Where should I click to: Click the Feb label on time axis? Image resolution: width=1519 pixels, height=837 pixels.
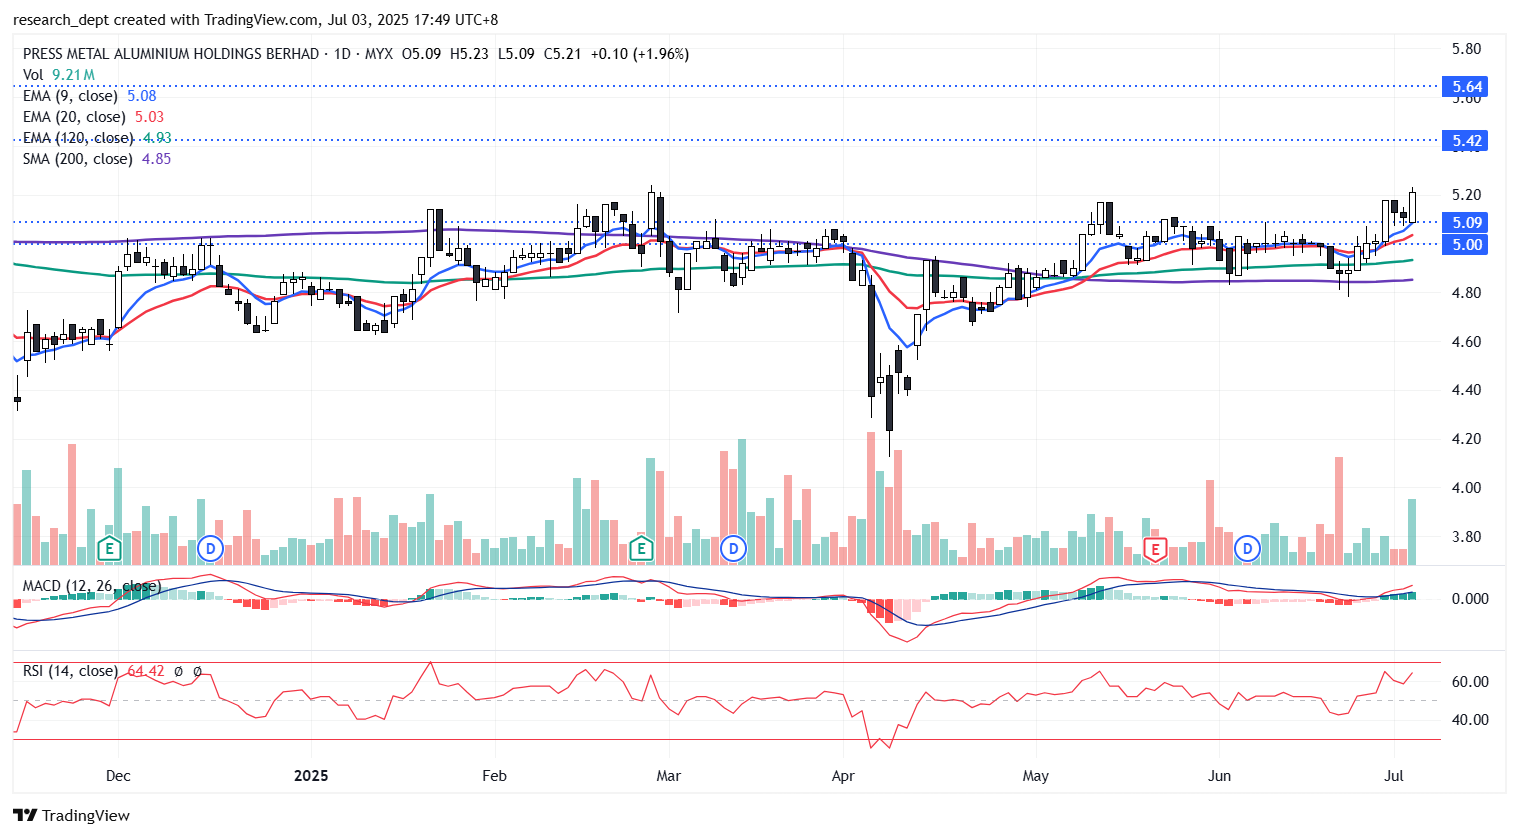494,776
